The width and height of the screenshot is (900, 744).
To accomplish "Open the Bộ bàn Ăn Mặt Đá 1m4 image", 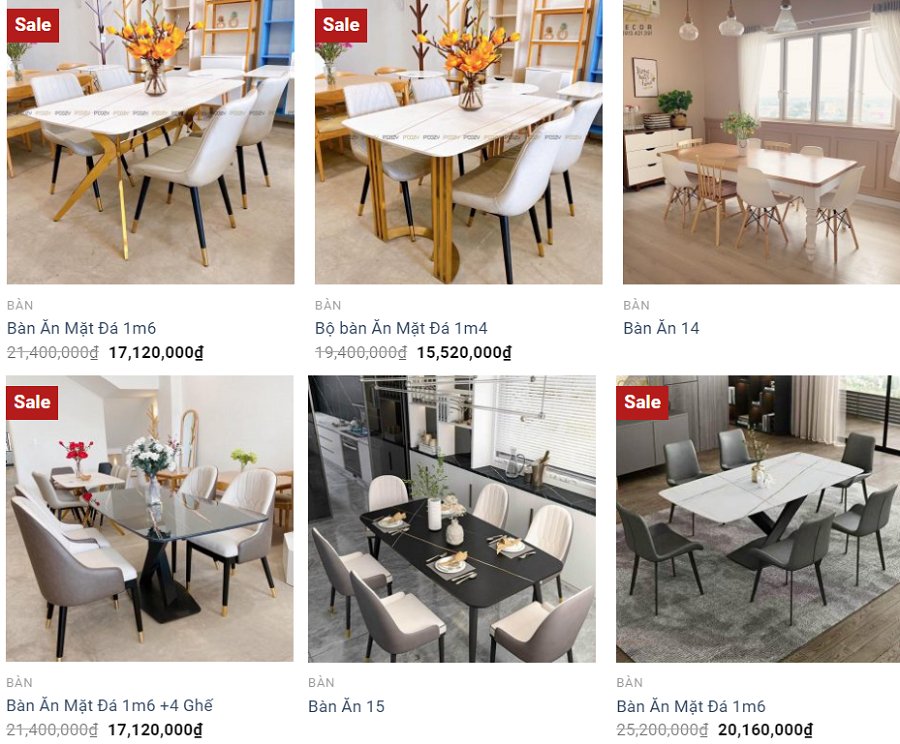I will click(459, 142).
